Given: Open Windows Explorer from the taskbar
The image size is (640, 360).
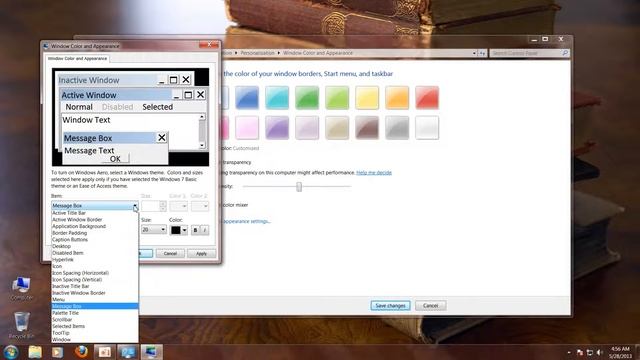Looking at the screenshot, I should click(35, 352).
